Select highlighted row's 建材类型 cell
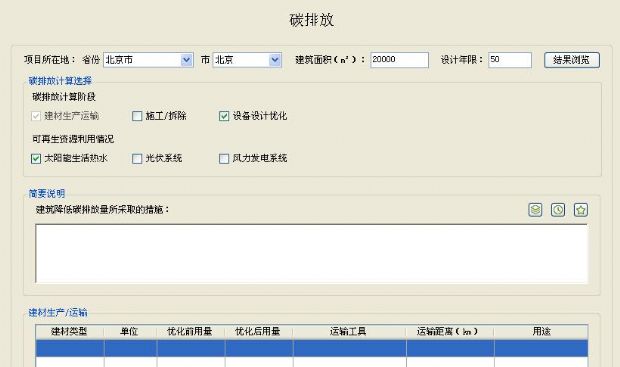 coord(70,348)
